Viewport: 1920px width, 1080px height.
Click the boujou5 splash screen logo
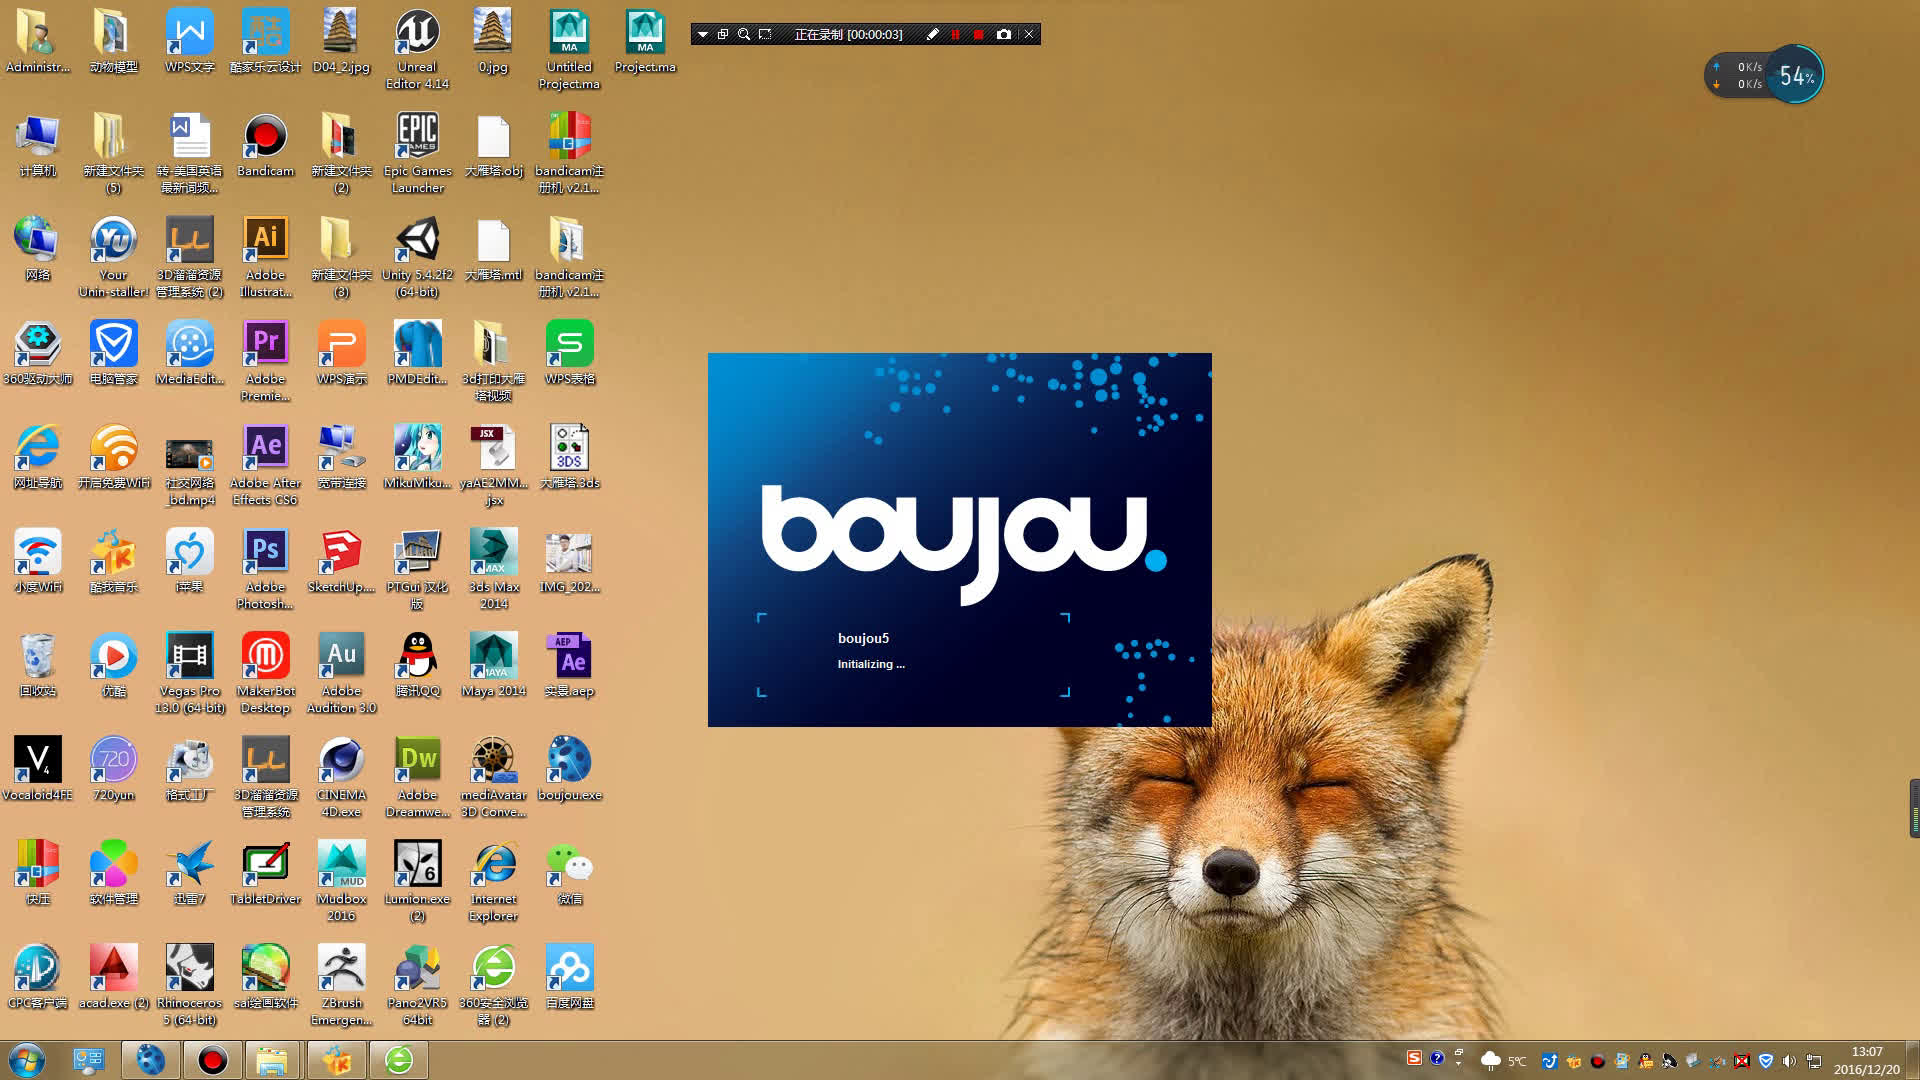pos(963,545)
